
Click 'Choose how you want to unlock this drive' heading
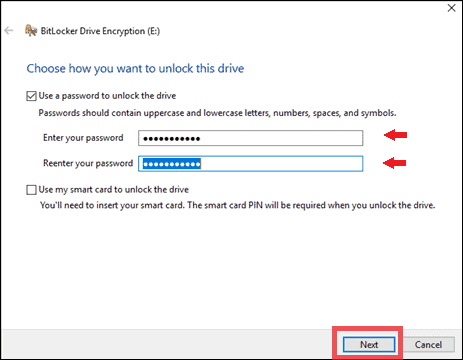(x=135, y=69)
